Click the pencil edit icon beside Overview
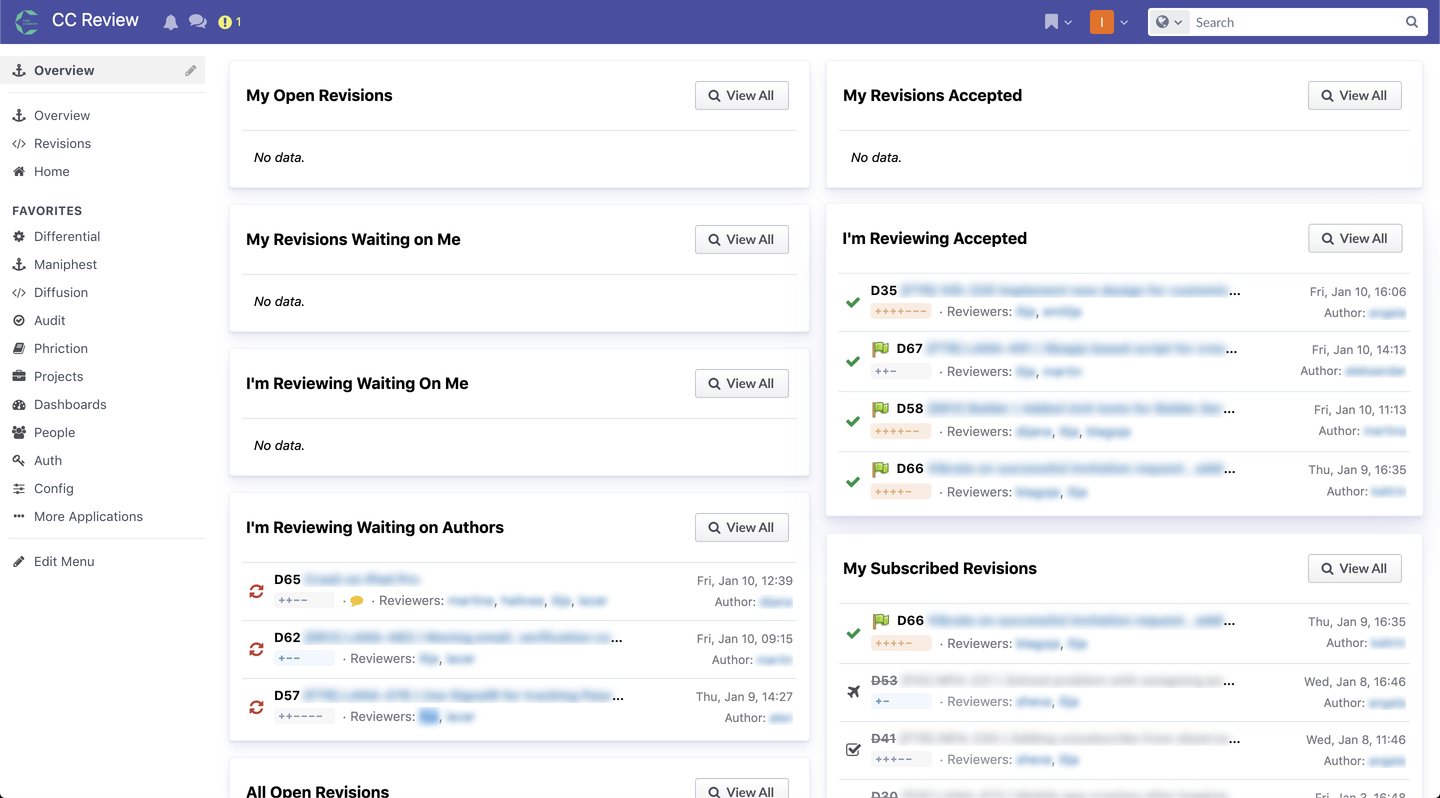Image resolution: width=1440 pixels, height=798 pixels. (191, 70)
